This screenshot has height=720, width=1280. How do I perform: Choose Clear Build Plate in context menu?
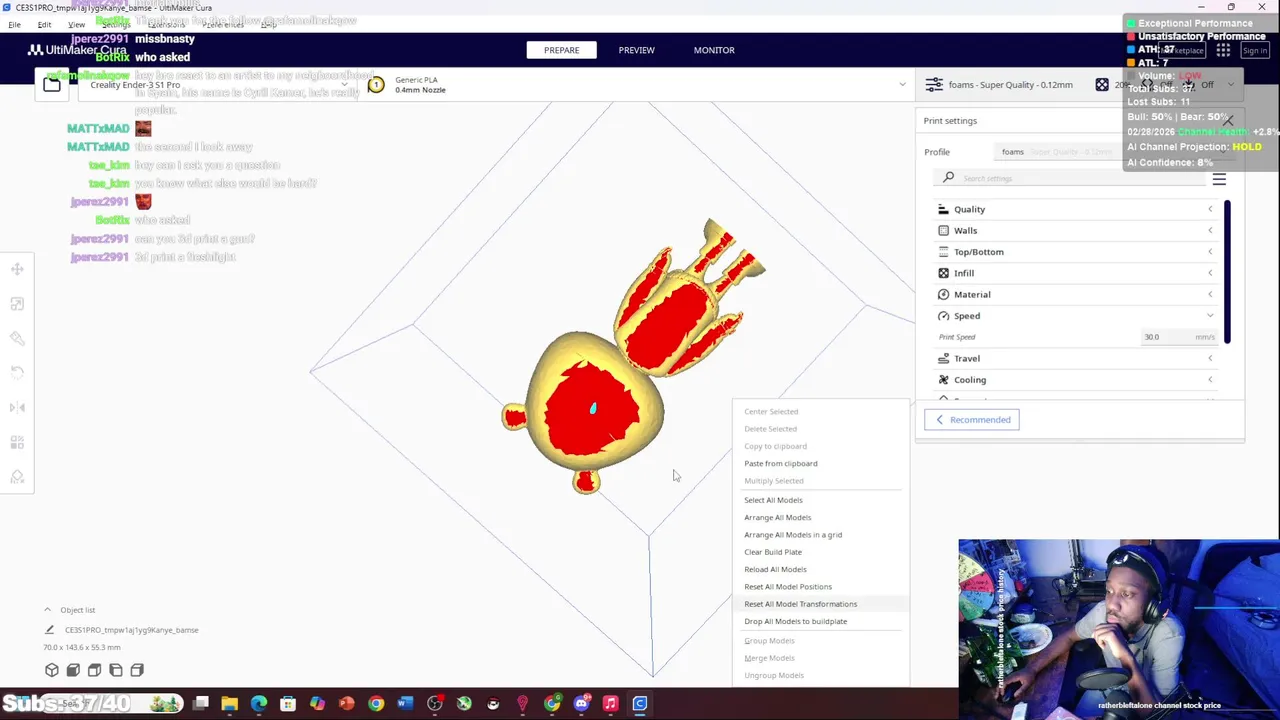point(773,552)
